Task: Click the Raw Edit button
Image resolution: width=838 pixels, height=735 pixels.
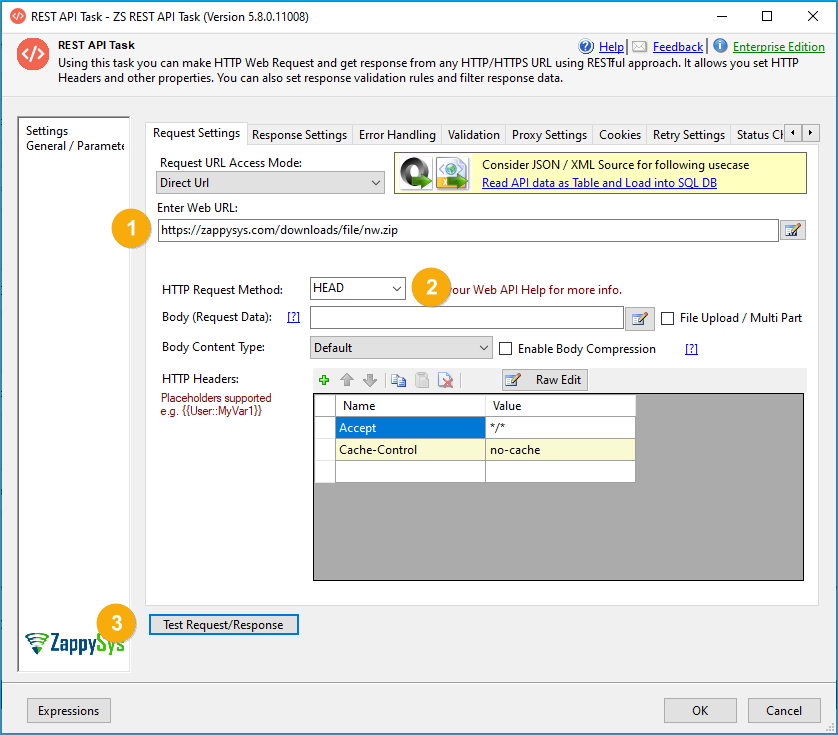Action: 545,380
